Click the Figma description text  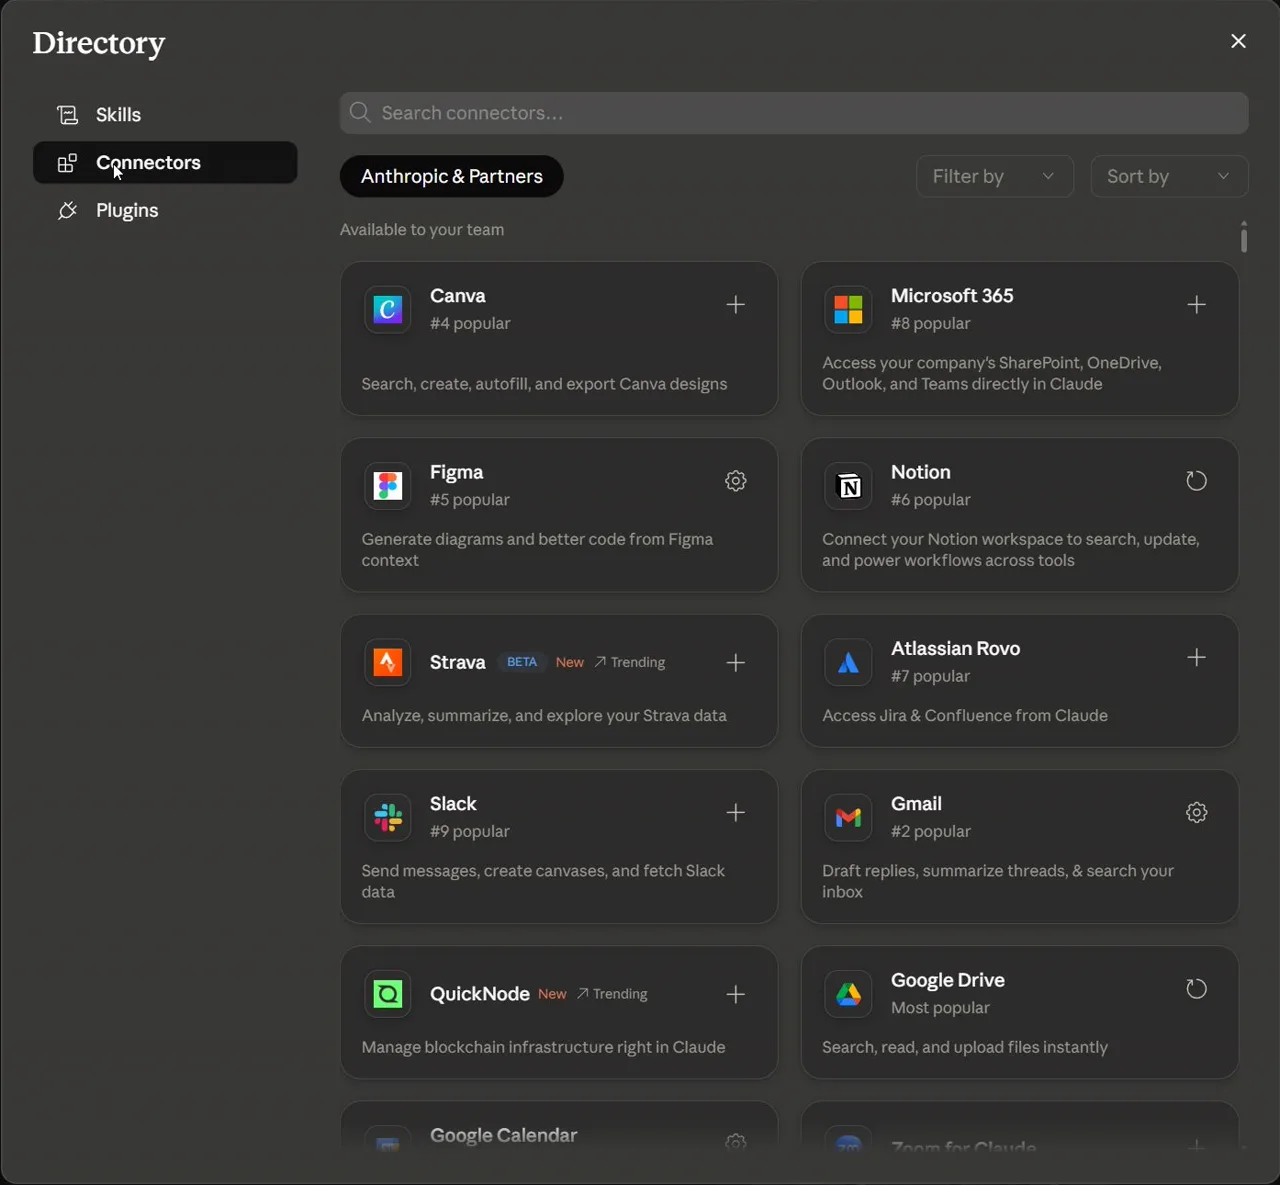[537, 550]
